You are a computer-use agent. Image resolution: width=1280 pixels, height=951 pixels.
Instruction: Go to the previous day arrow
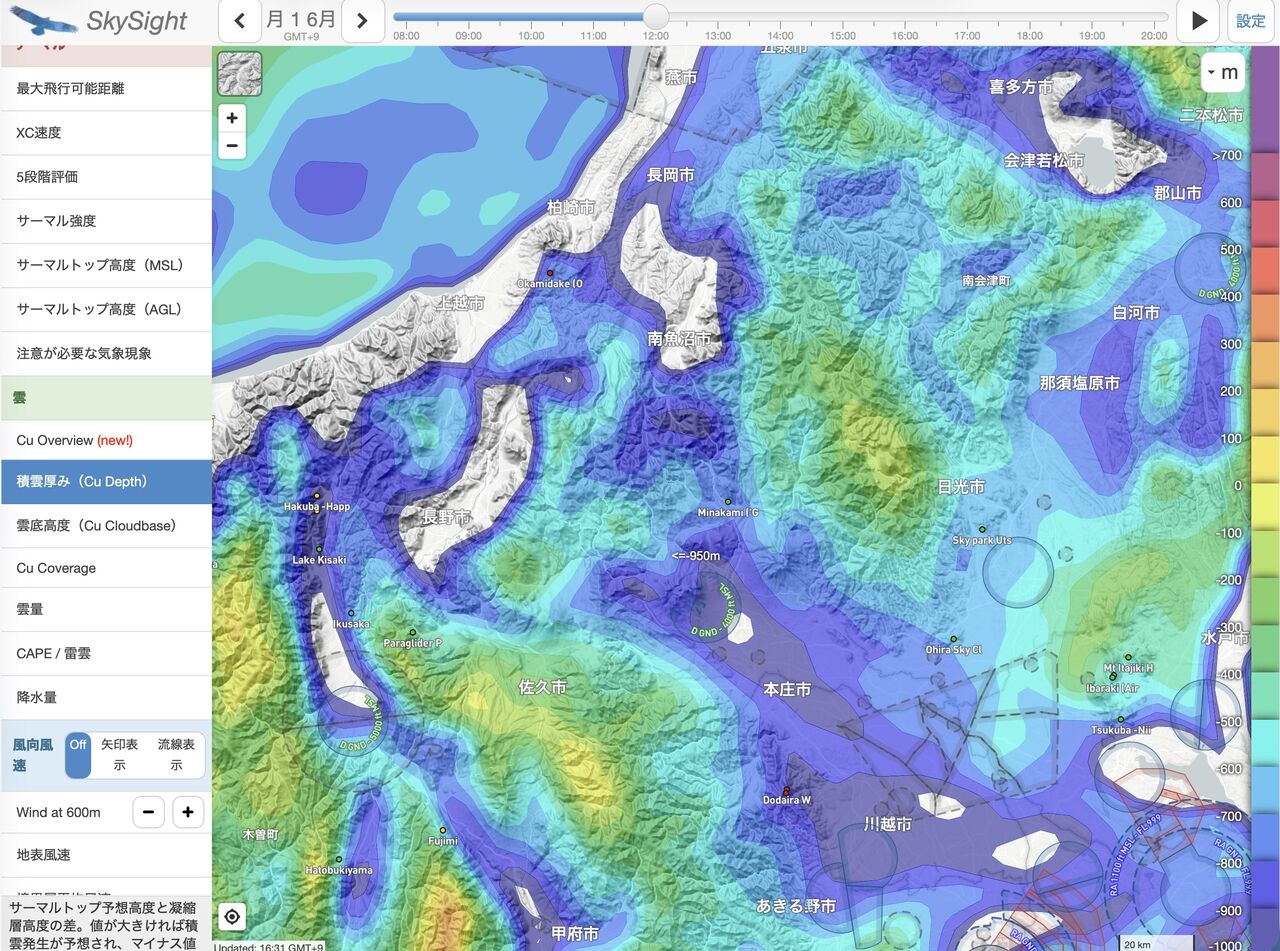tap(240, 21)
